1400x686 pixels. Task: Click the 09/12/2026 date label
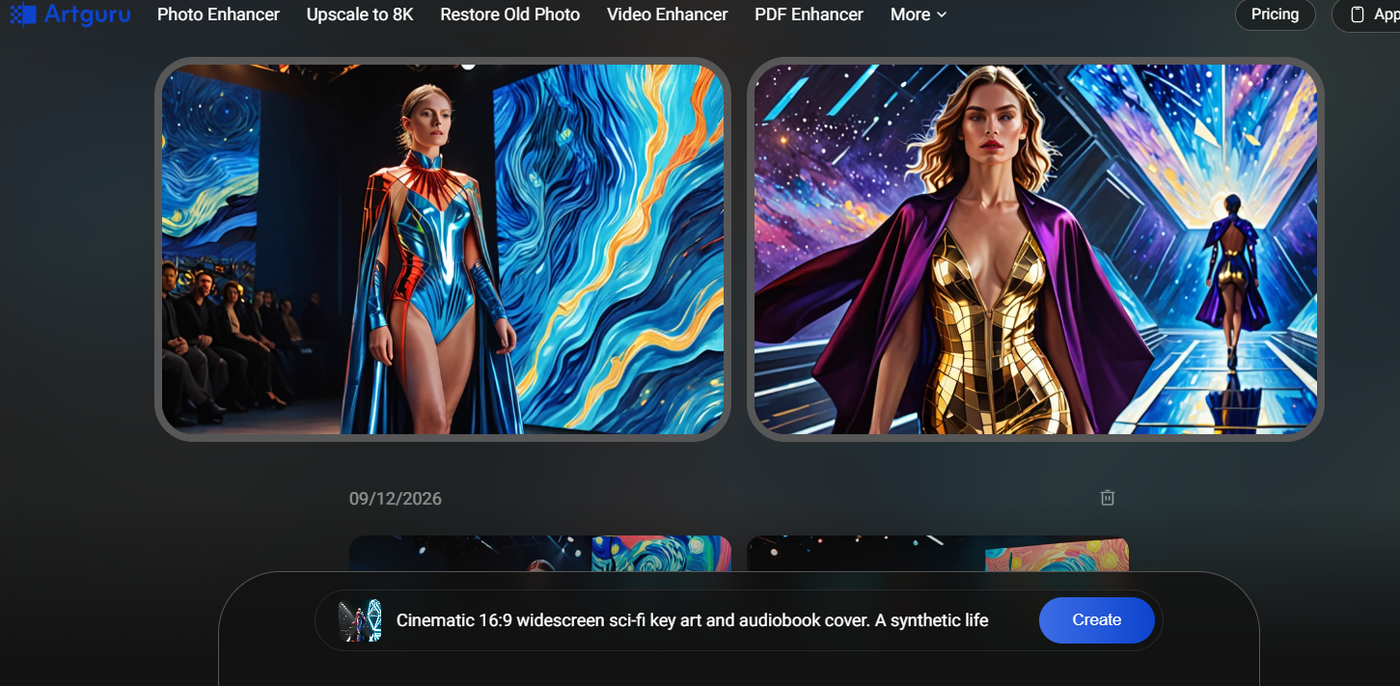pos(395,498)
